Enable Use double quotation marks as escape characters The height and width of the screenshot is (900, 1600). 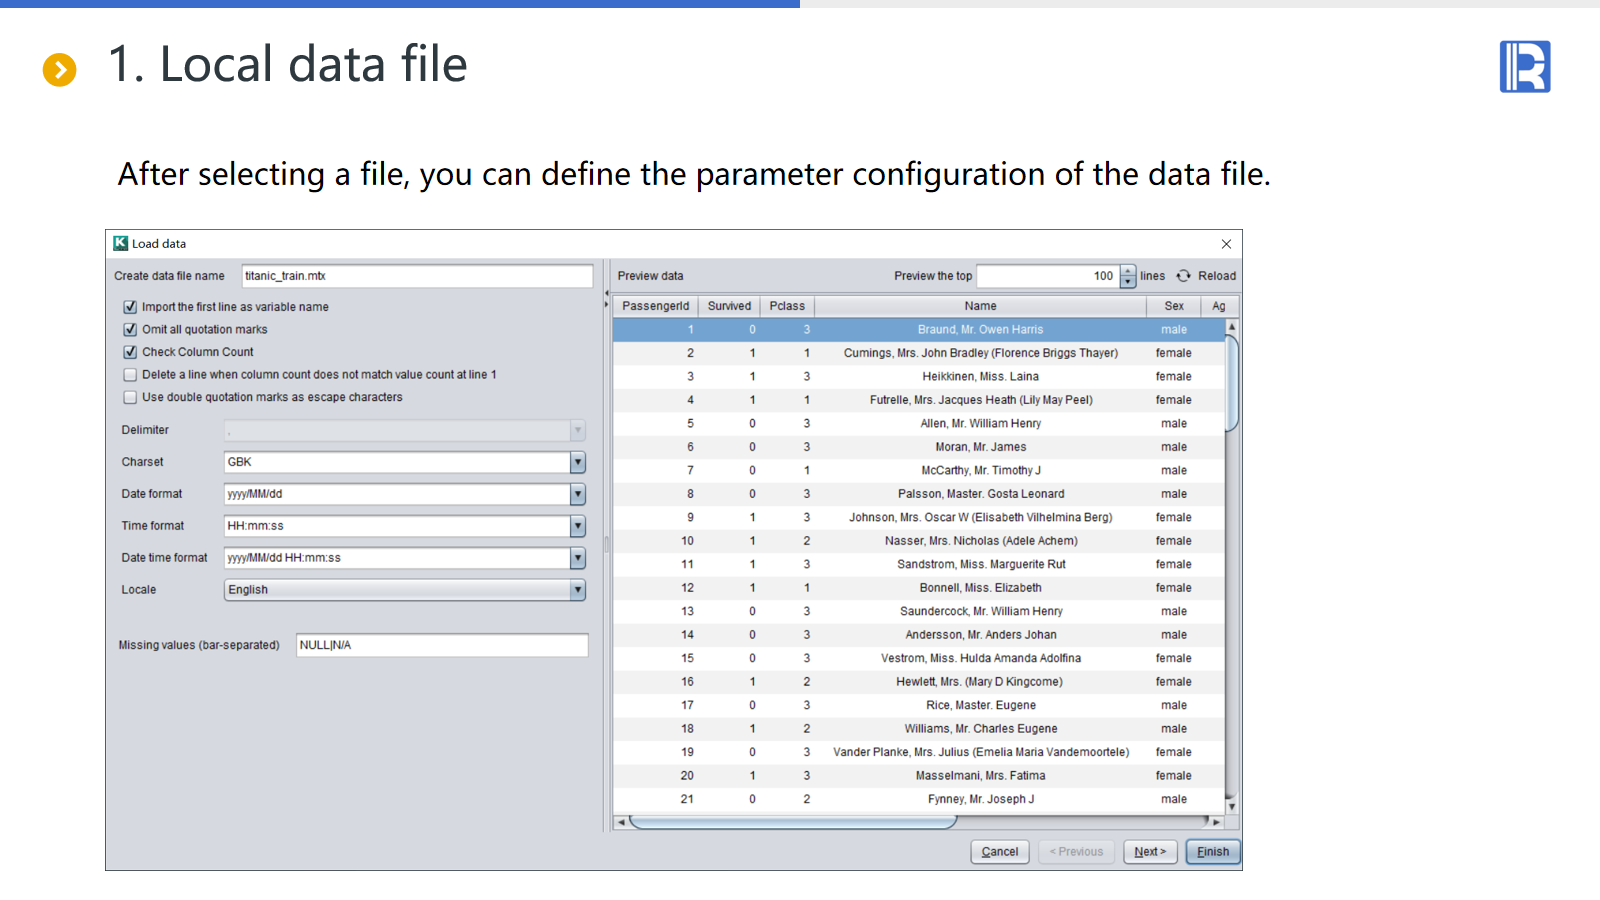[130, 398]
